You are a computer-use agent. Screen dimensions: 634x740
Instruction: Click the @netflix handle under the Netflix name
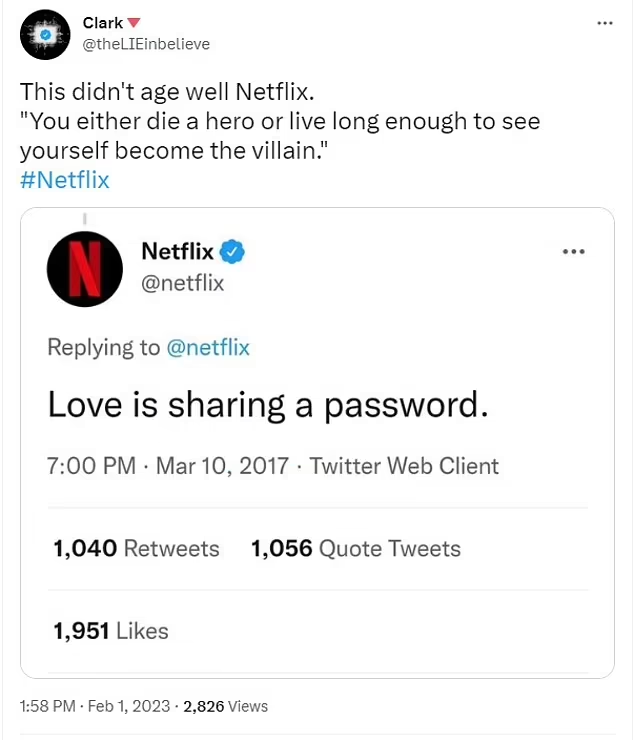coord(183,284)
